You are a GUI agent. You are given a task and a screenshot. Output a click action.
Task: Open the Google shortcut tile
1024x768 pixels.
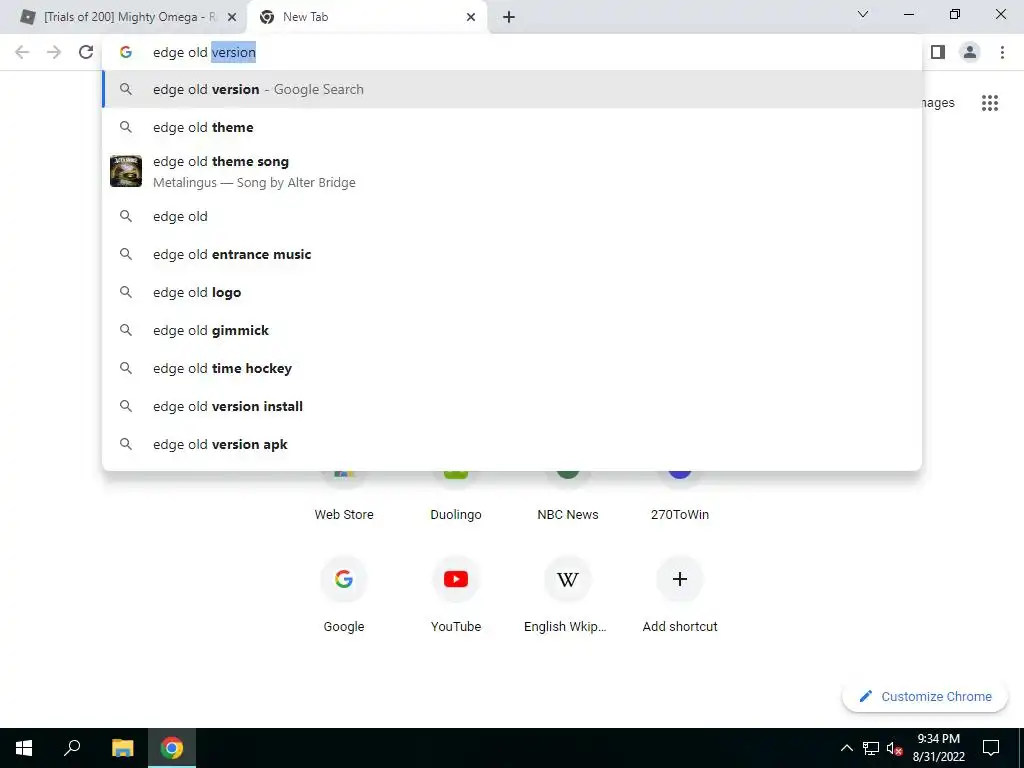click(344, 593)
